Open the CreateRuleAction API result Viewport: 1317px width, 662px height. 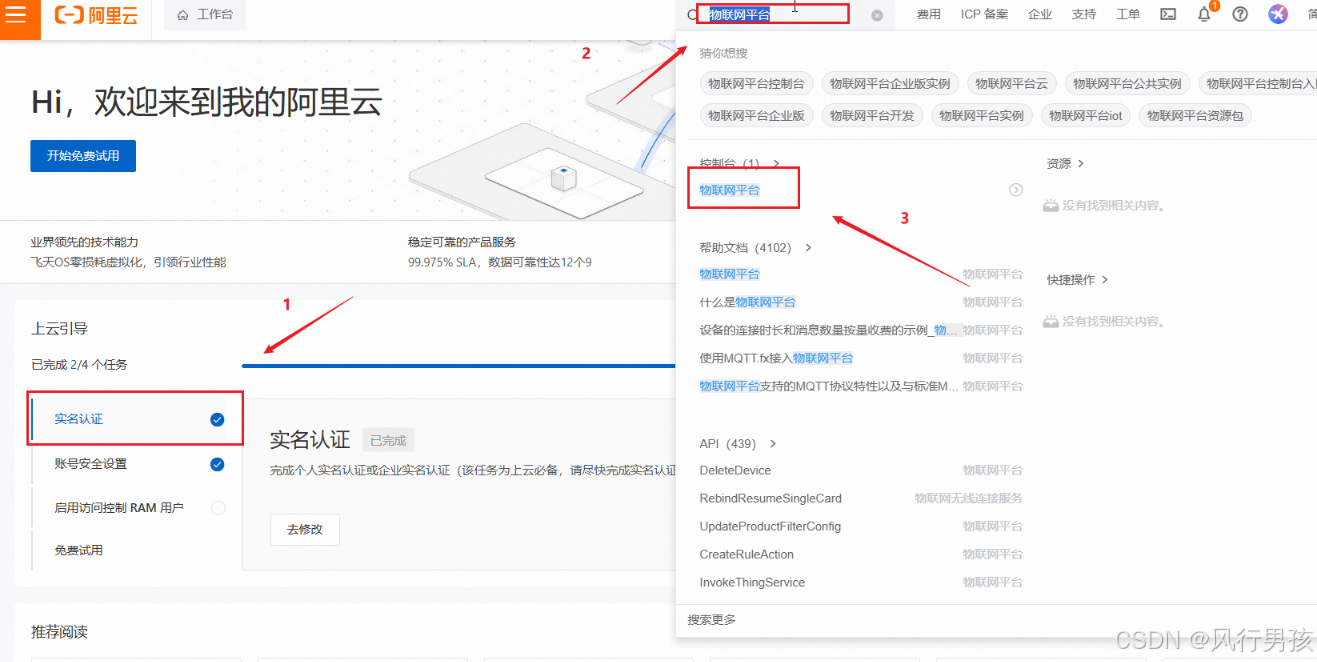(x=747, y=554)
